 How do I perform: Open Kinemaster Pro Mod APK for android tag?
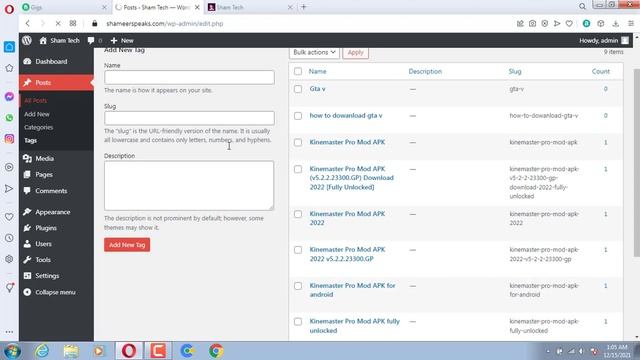[x=352, y=290]
